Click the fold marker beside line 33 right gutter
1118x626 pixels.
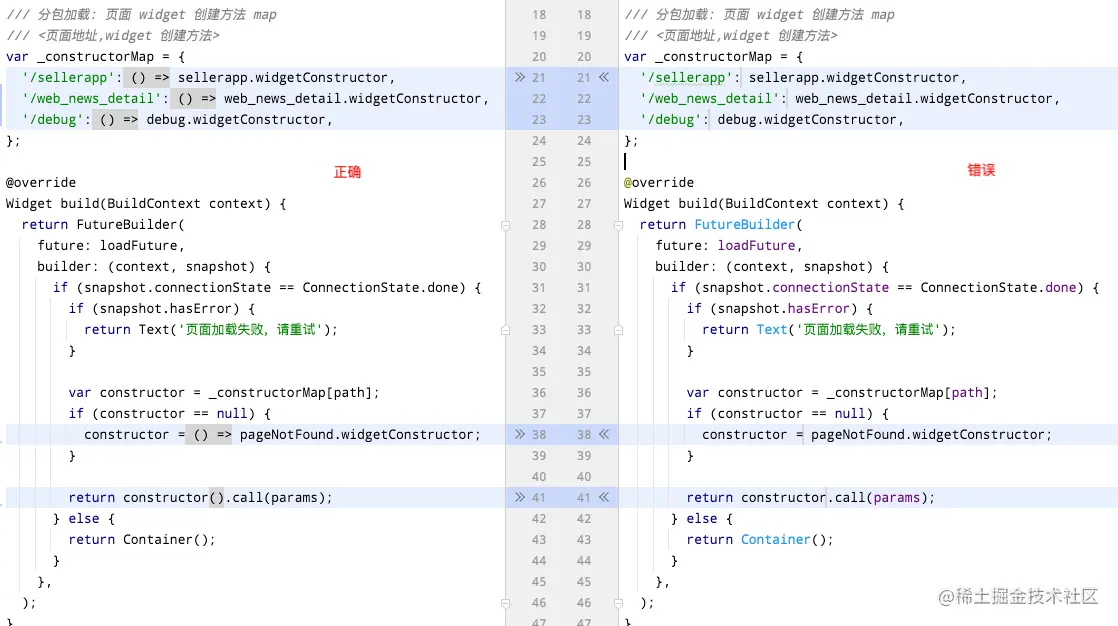pos(619,330)
